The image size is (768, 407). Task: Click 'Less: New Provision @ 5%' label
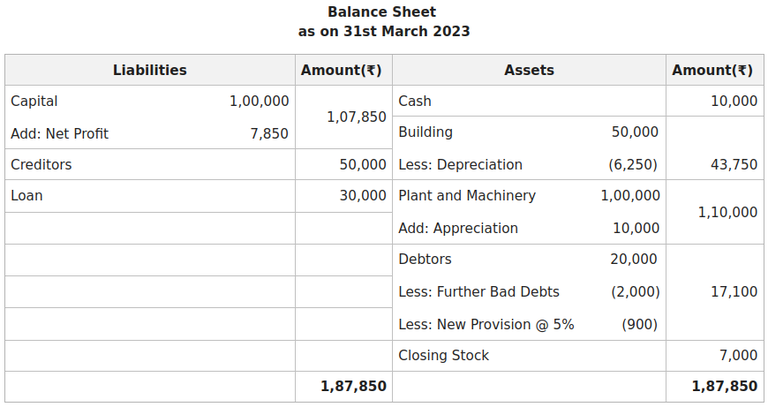pyautogui.click(x=486, y=325)
